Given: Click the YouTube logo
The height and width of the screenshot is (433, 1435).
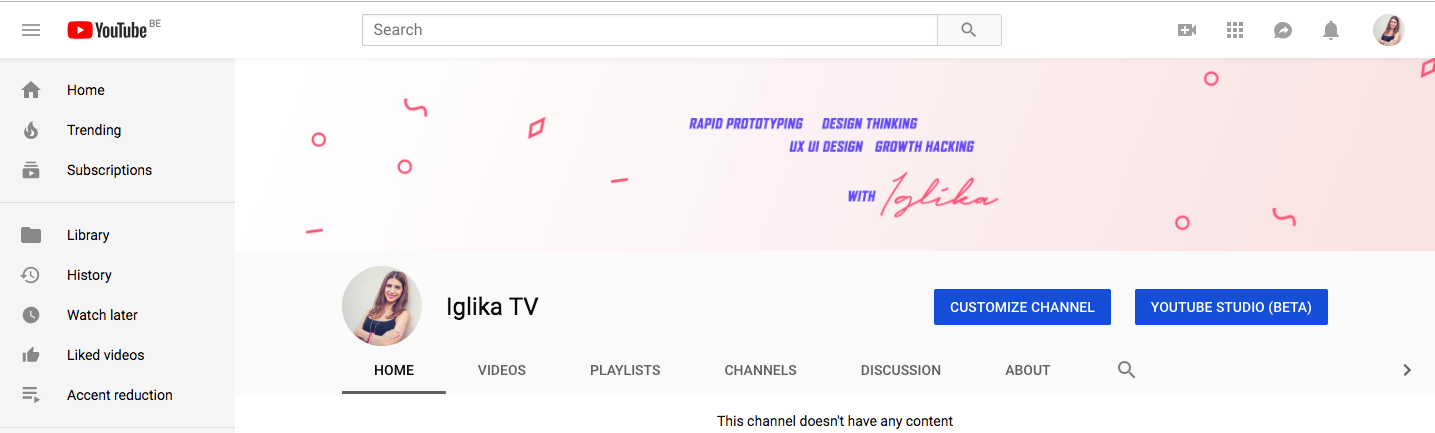Looking at the screenshot, I should (x=107, y=30).
